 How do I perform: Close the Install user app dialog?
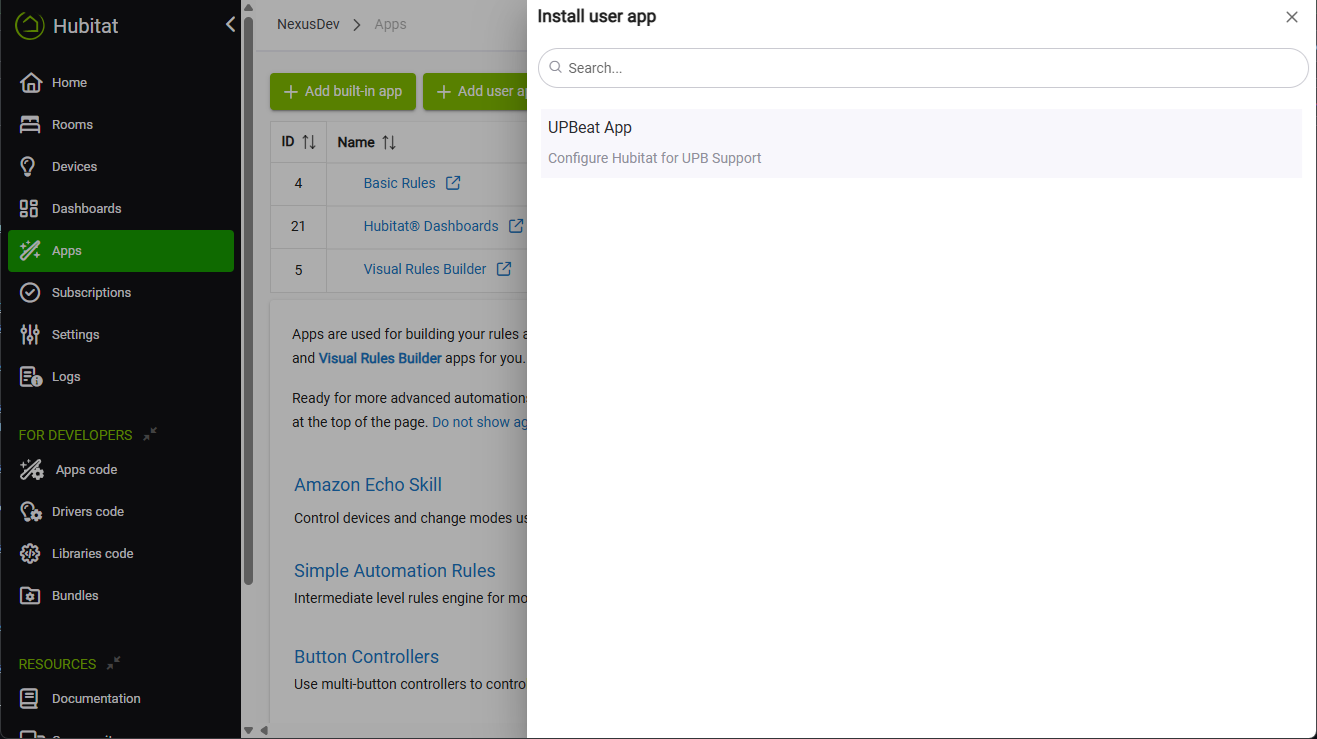[1291, 17]
